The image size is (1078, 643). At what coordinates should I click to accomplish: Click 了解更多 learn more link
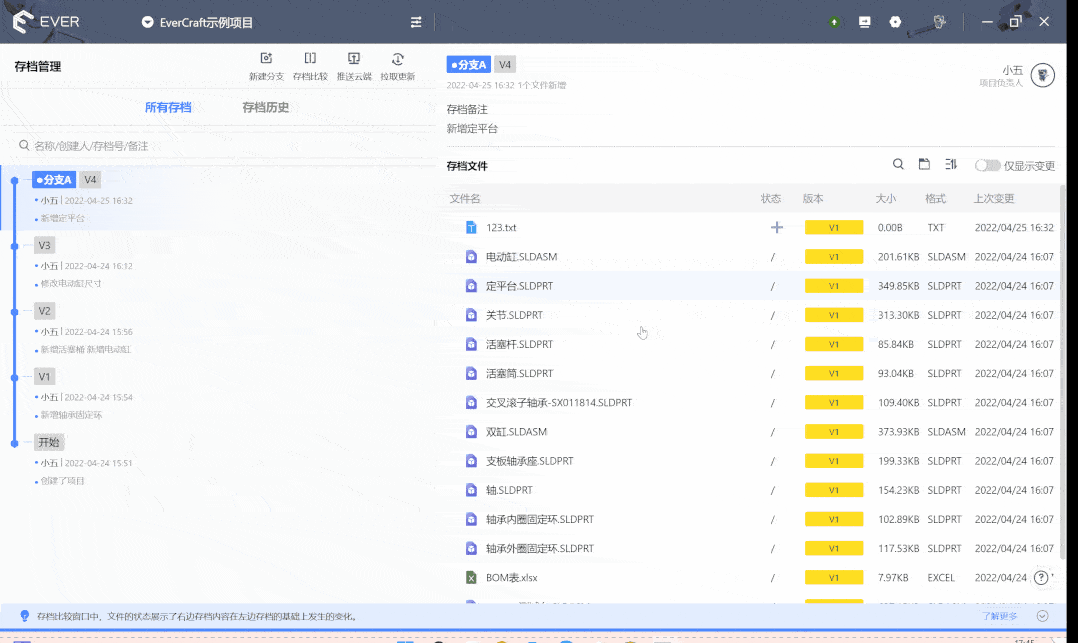(1000, 616)
